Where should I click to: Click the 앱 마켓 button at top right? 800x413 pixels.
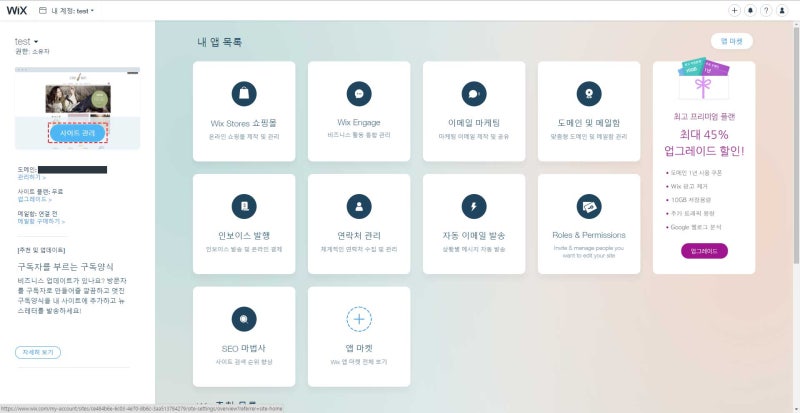click(732, 41)
